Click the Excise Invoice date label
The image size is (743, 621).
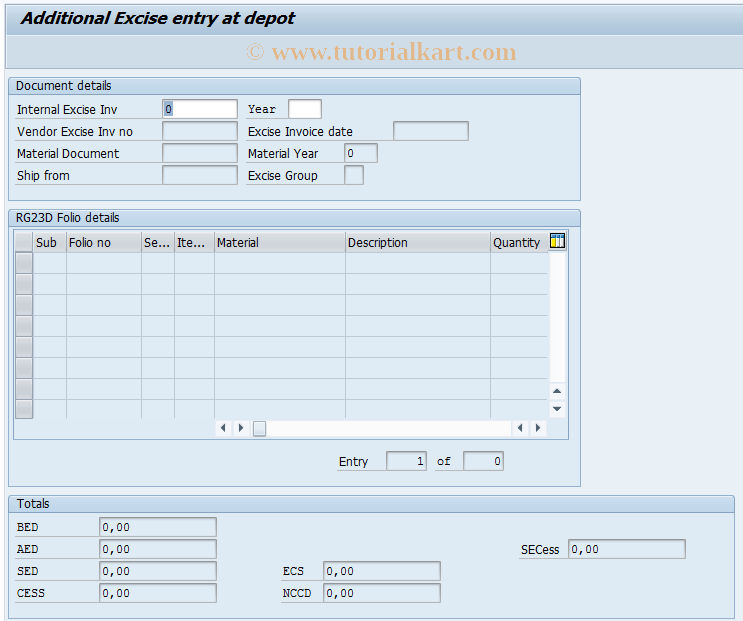click(x=300, y=132)
